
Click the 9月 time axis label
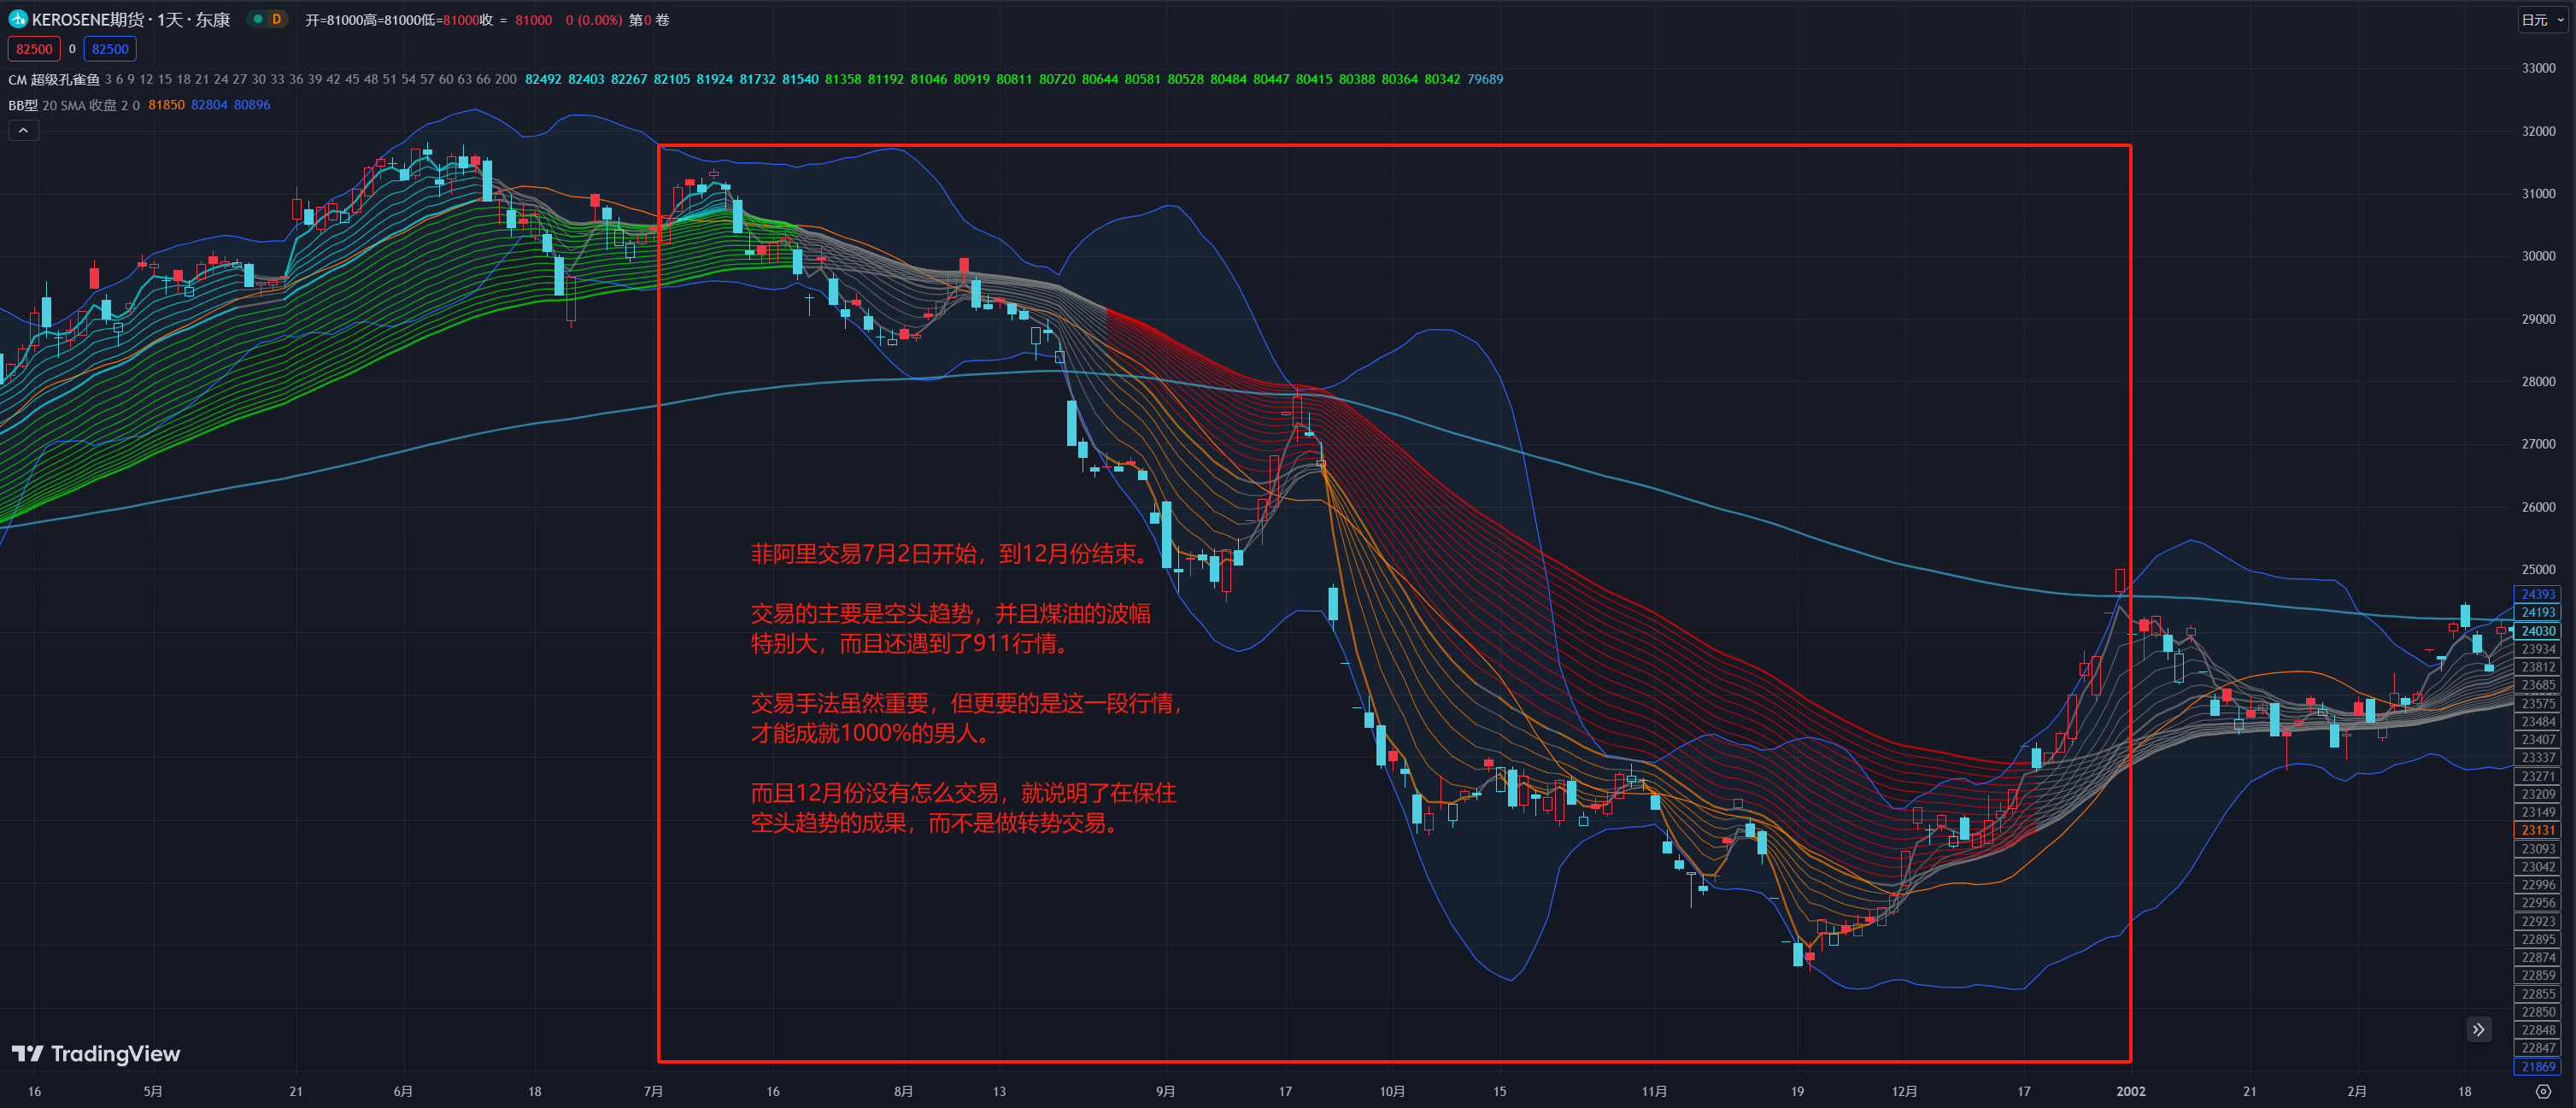tap(1165, 1091)
